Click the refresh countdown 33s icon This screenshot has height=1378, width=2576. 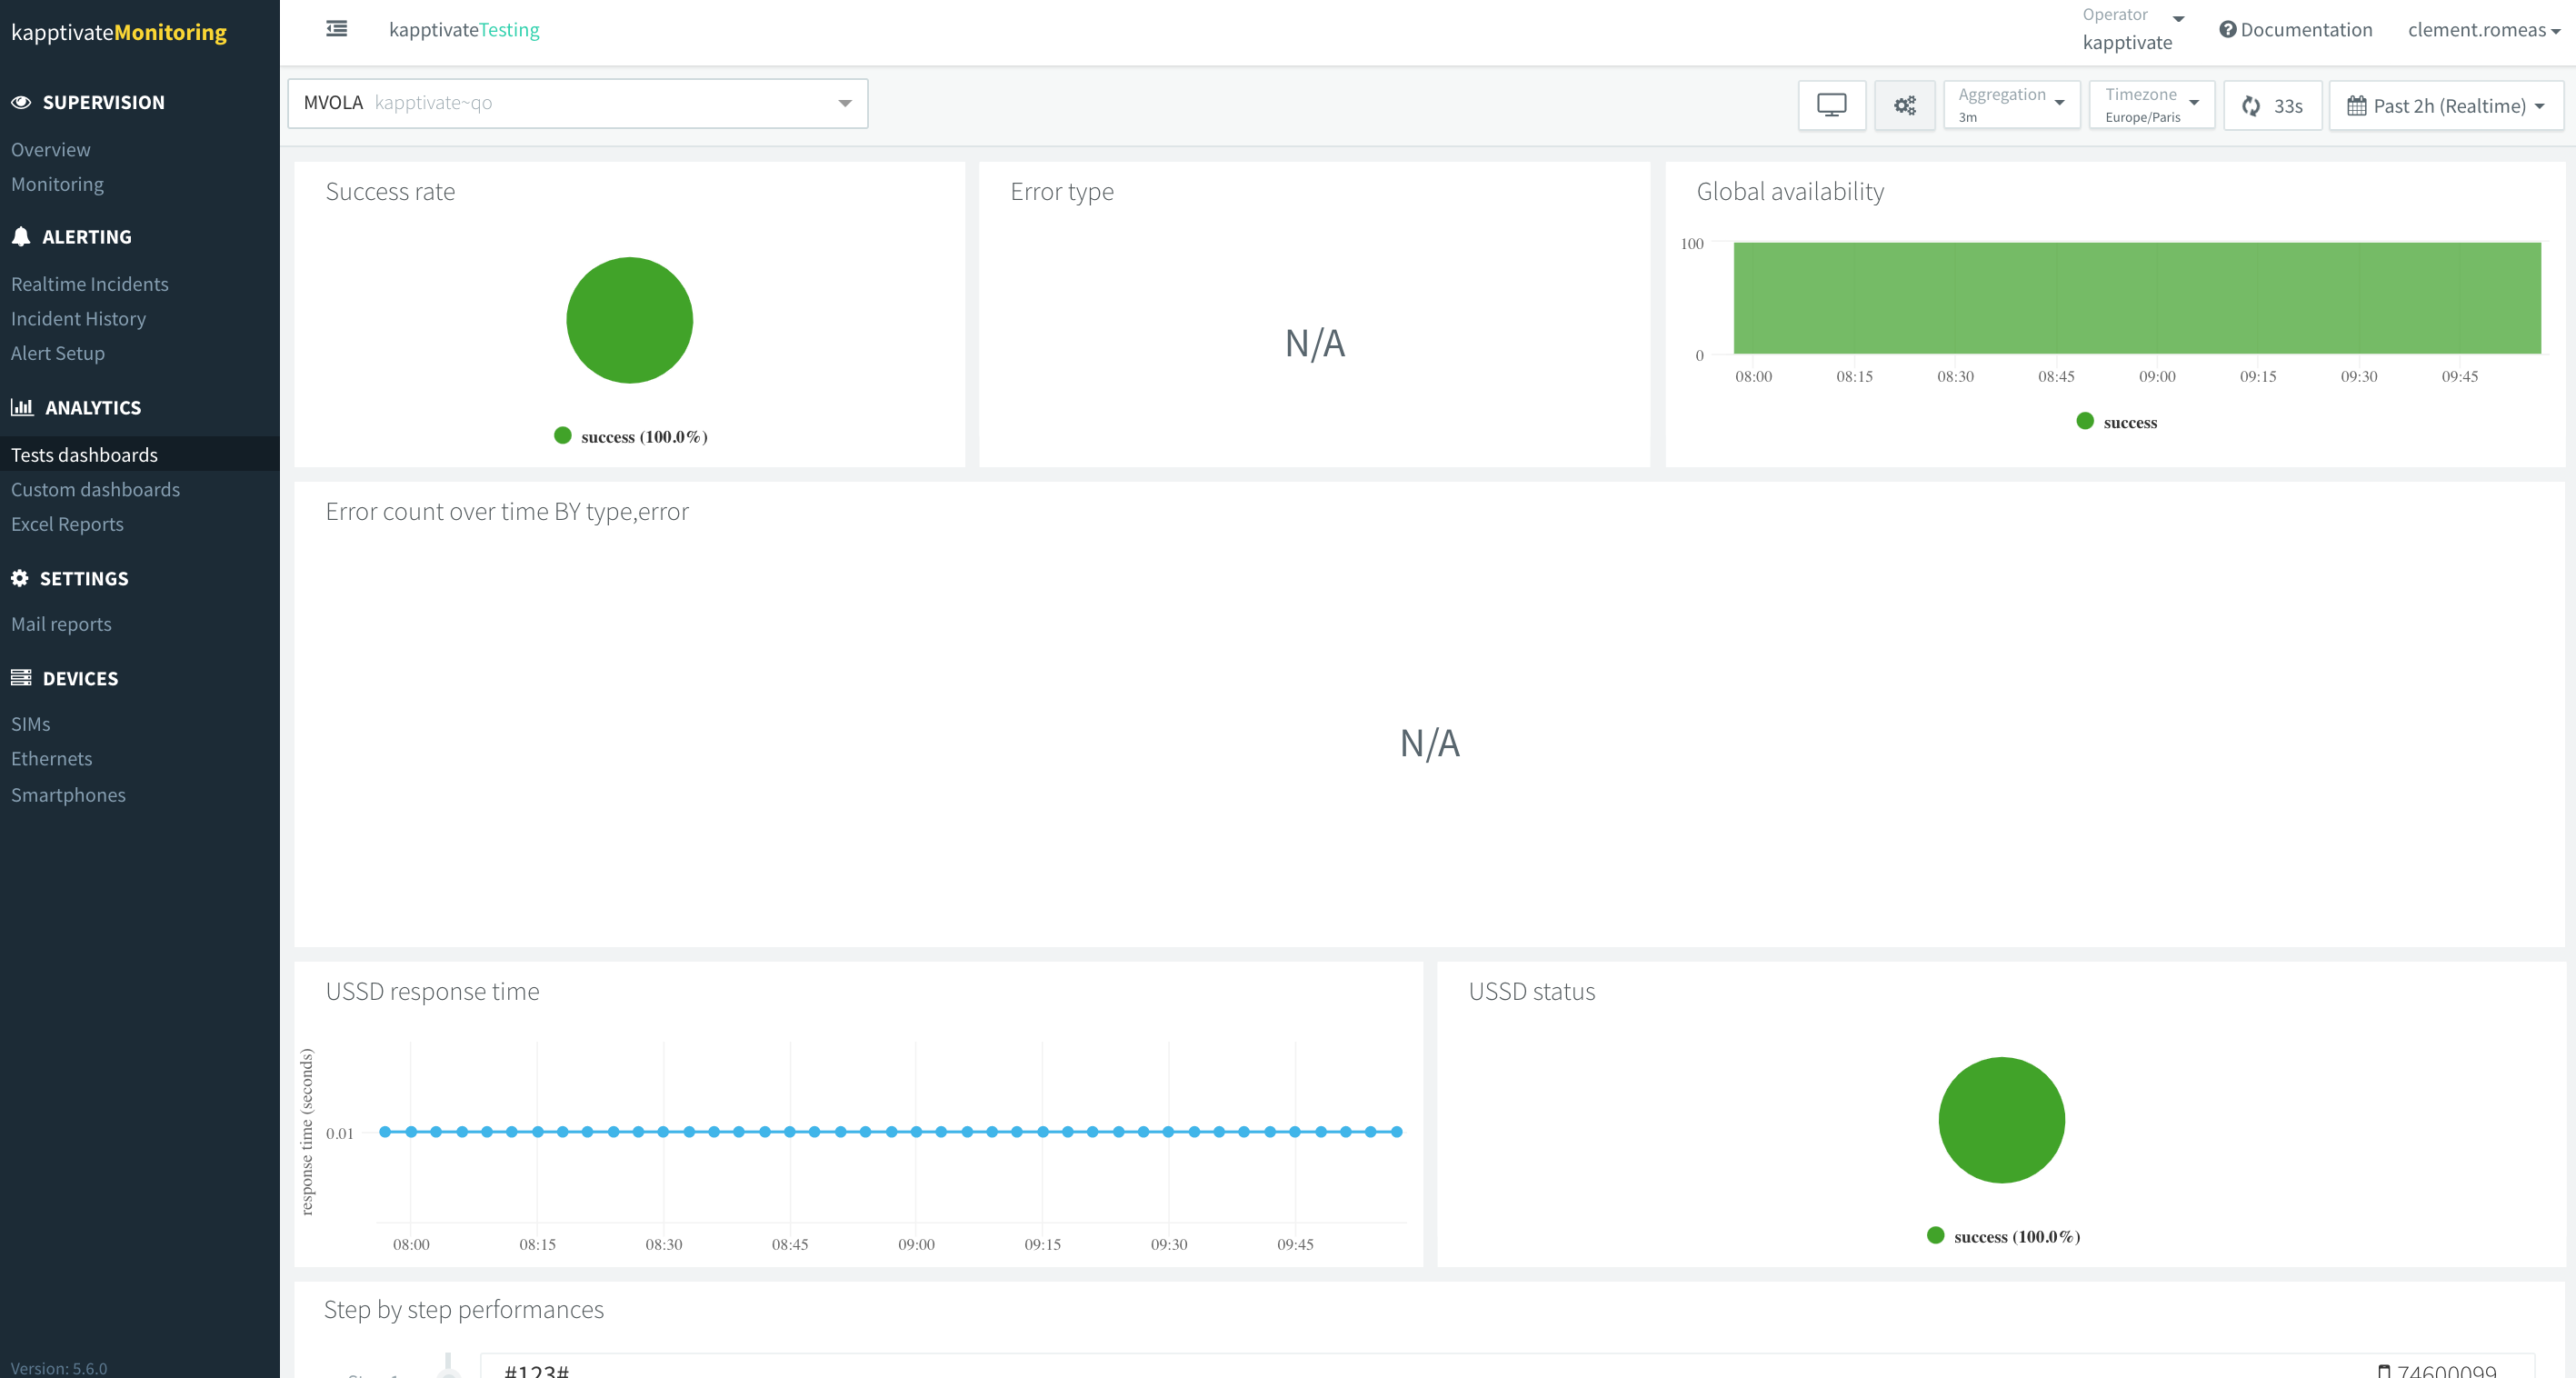(2251, 106)
